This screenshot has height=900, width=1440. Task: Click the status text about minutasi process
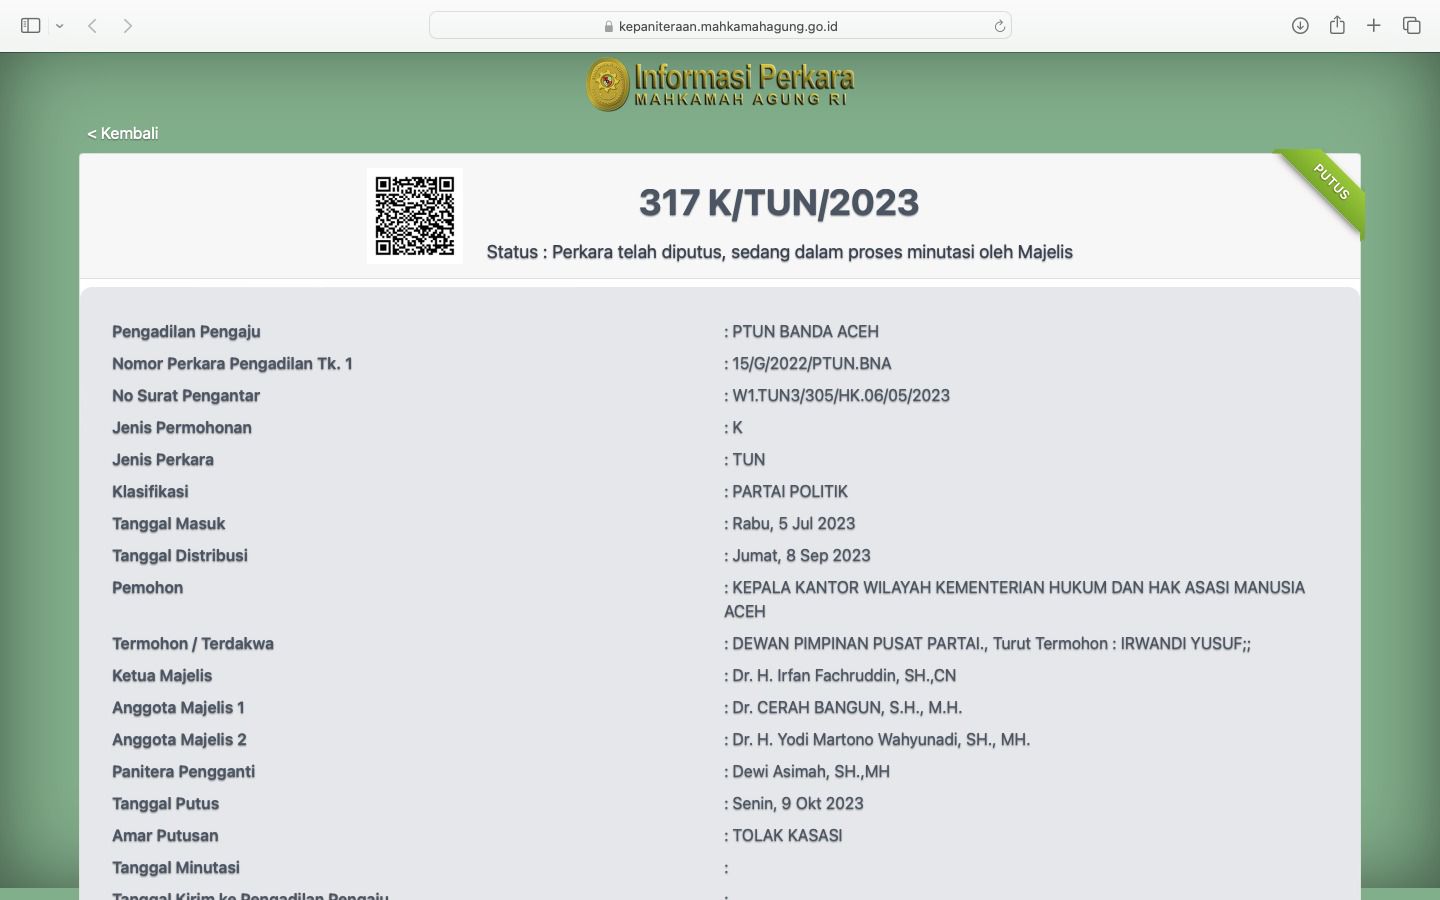779,252
